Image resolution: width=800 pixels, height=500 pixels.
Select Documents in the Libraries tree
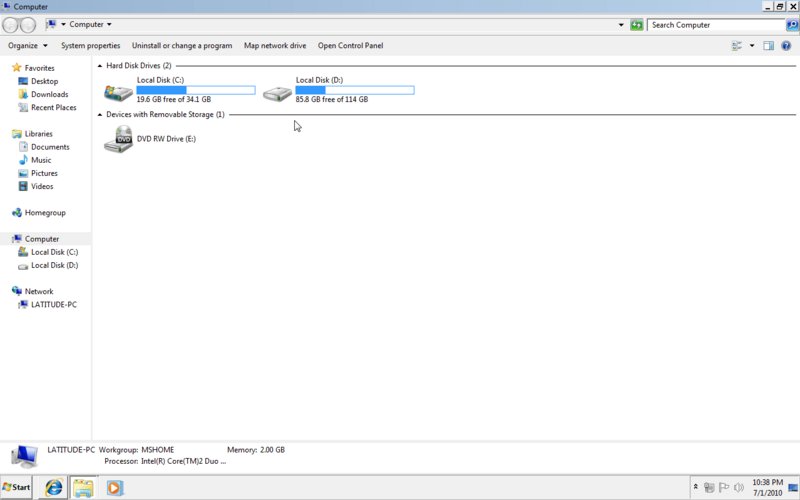tap(50, 147)
